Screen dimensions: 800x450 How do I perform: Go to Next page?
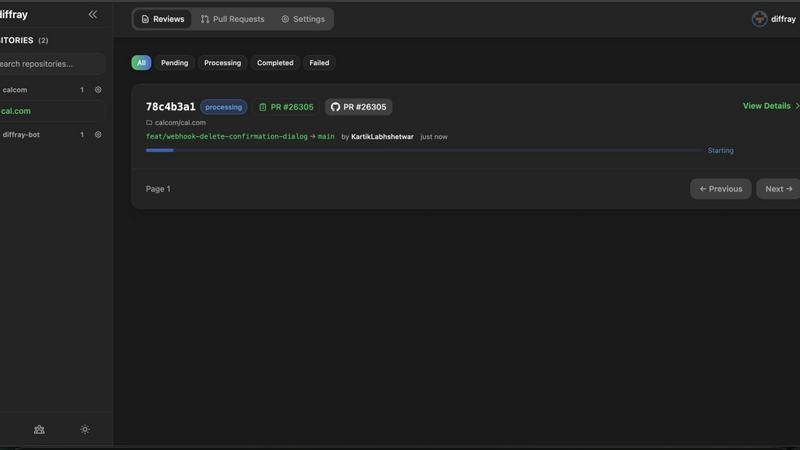coord(778,189)
